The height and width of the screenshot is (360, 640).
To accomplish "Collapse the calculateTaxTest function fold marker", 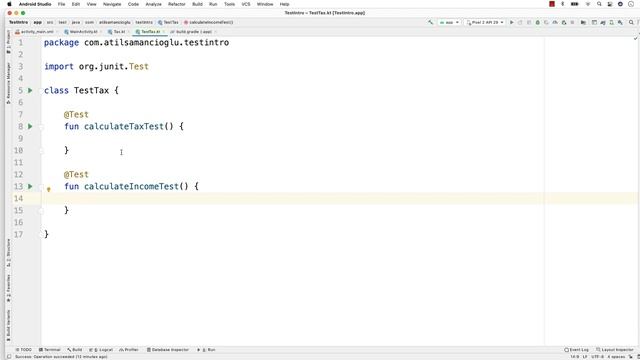I will (41, 127).
